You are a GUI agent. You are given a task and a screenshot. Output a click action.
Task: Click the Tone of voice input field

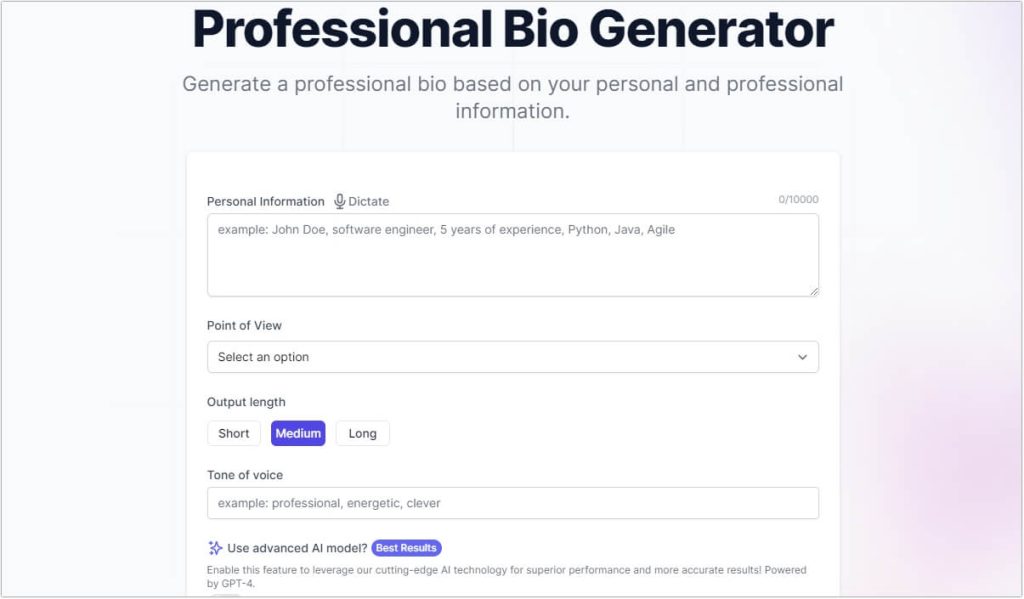pyautogui.click(x=512, y=503)
